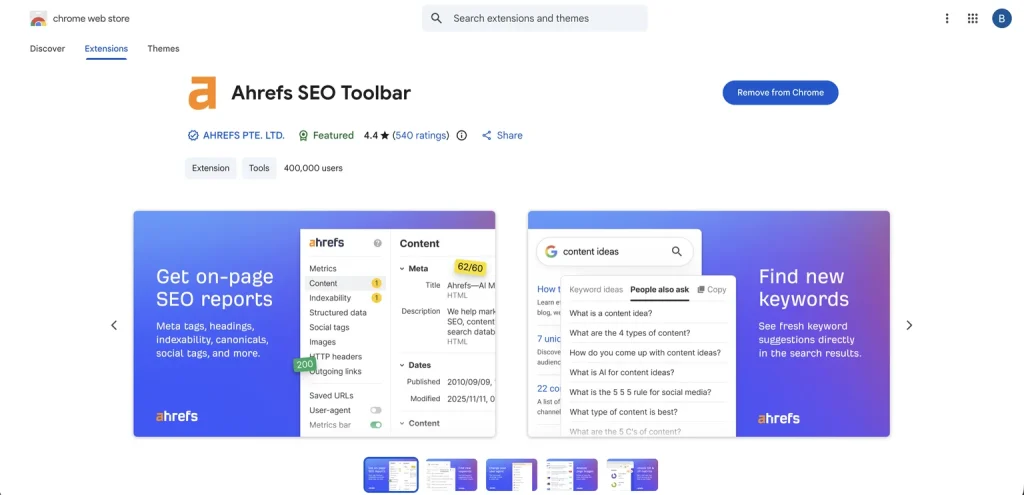
Task: Open the Google apps grid
Action: pos(972,18)
